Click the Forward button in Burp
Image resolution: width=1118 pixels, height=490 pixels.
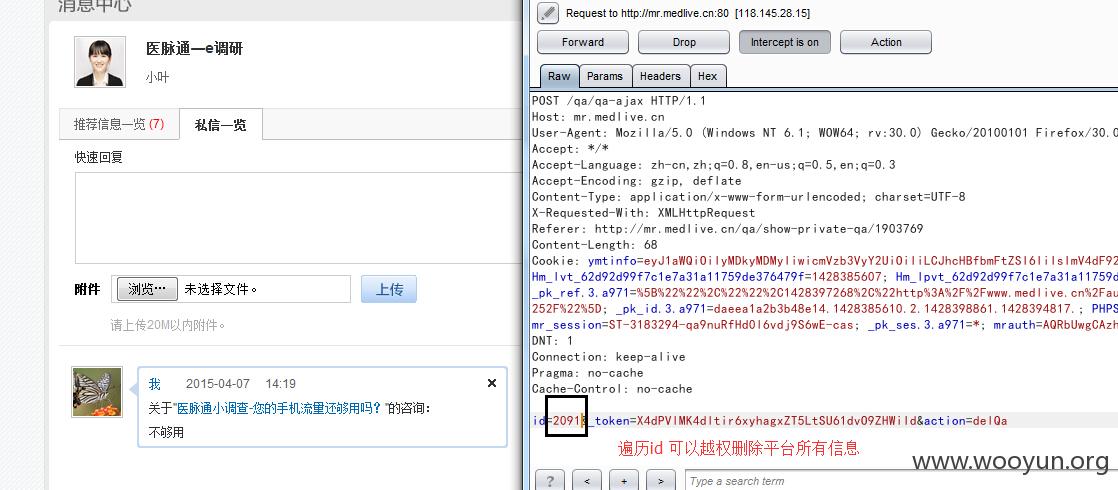(583, 42)
